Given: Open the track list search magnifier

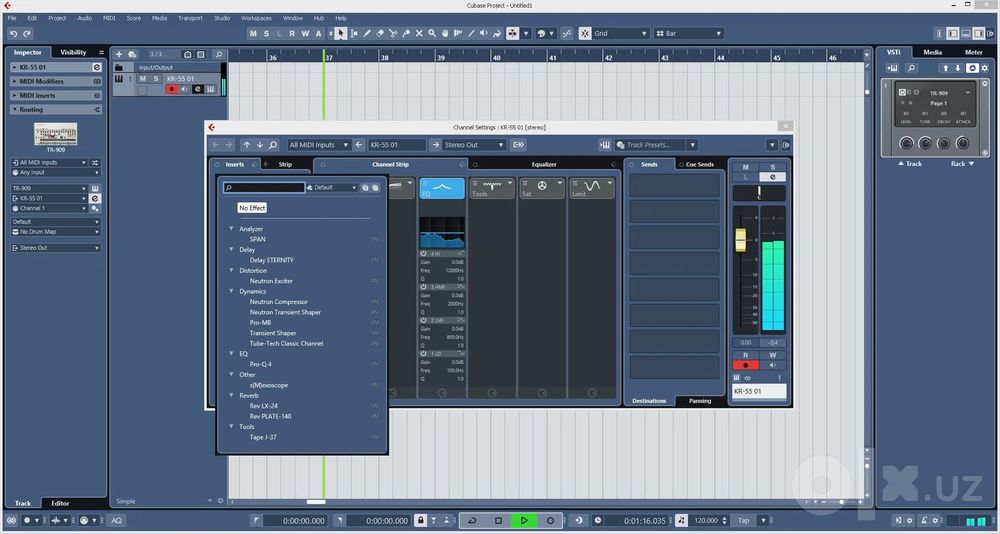Looking at the screenshot, I should tap(219, 54).
